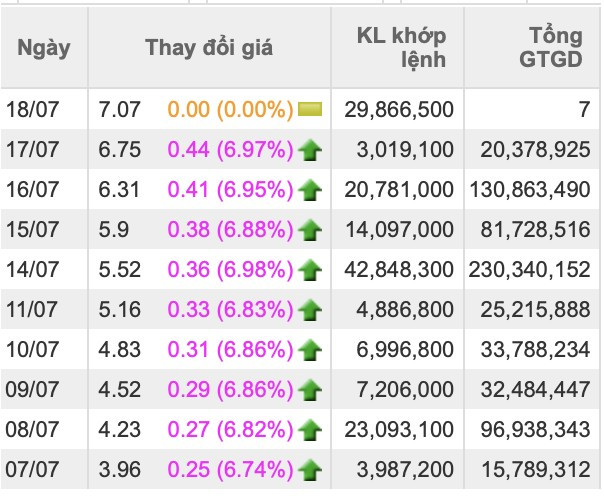Viewport: 604px width, 498px height.
Task: Click the green up arrow for 17/07
Action: (310, 151)
